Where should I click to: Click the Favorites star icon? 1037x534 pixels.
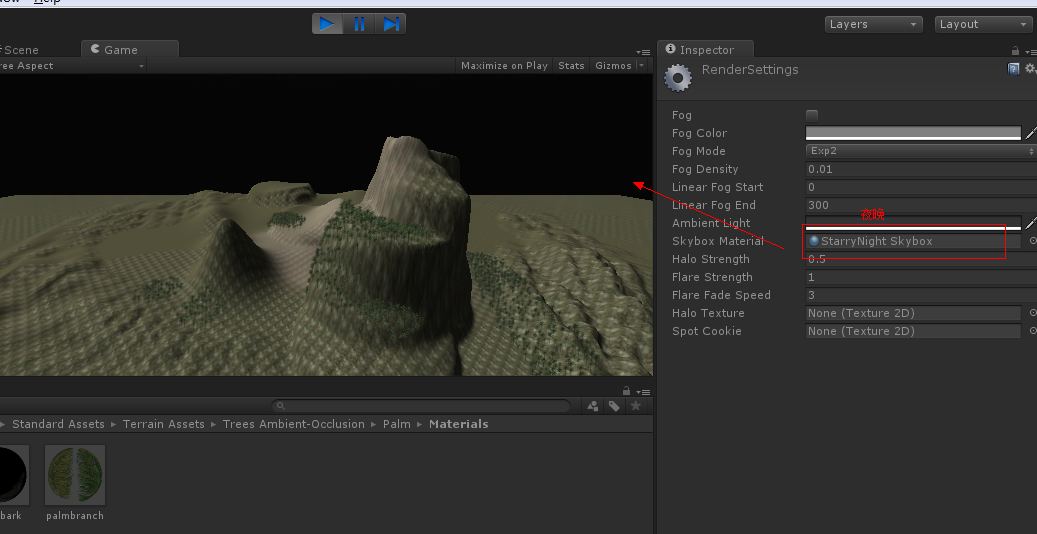[x=636, y=406]
